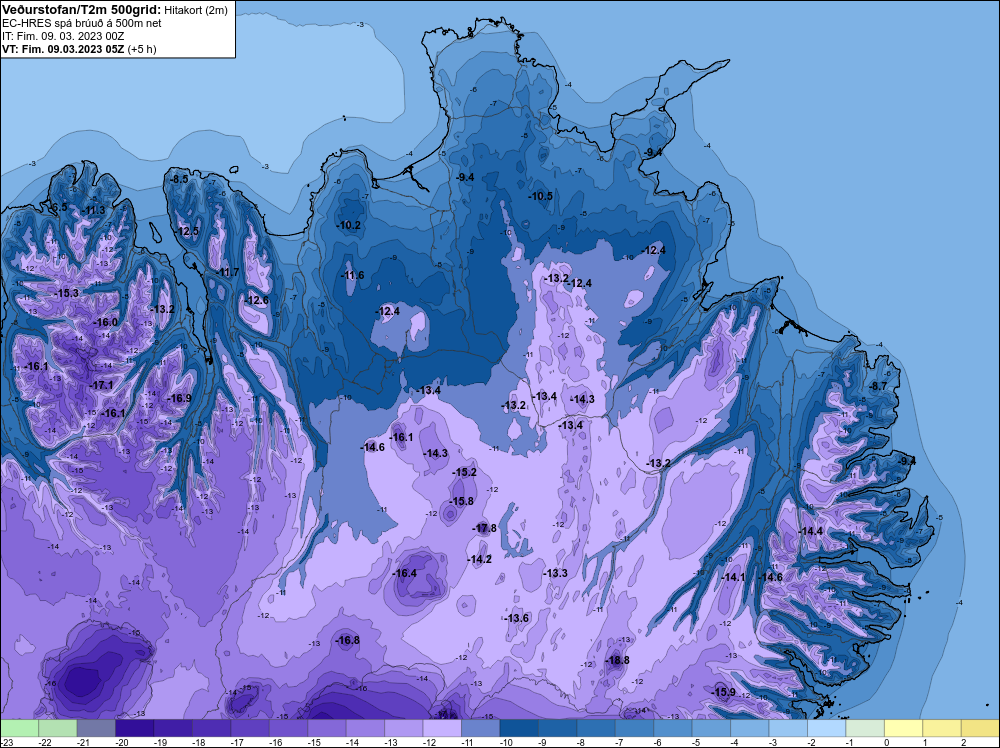
Task: Click the -18.8 temperature label
Action: (617, 660)
